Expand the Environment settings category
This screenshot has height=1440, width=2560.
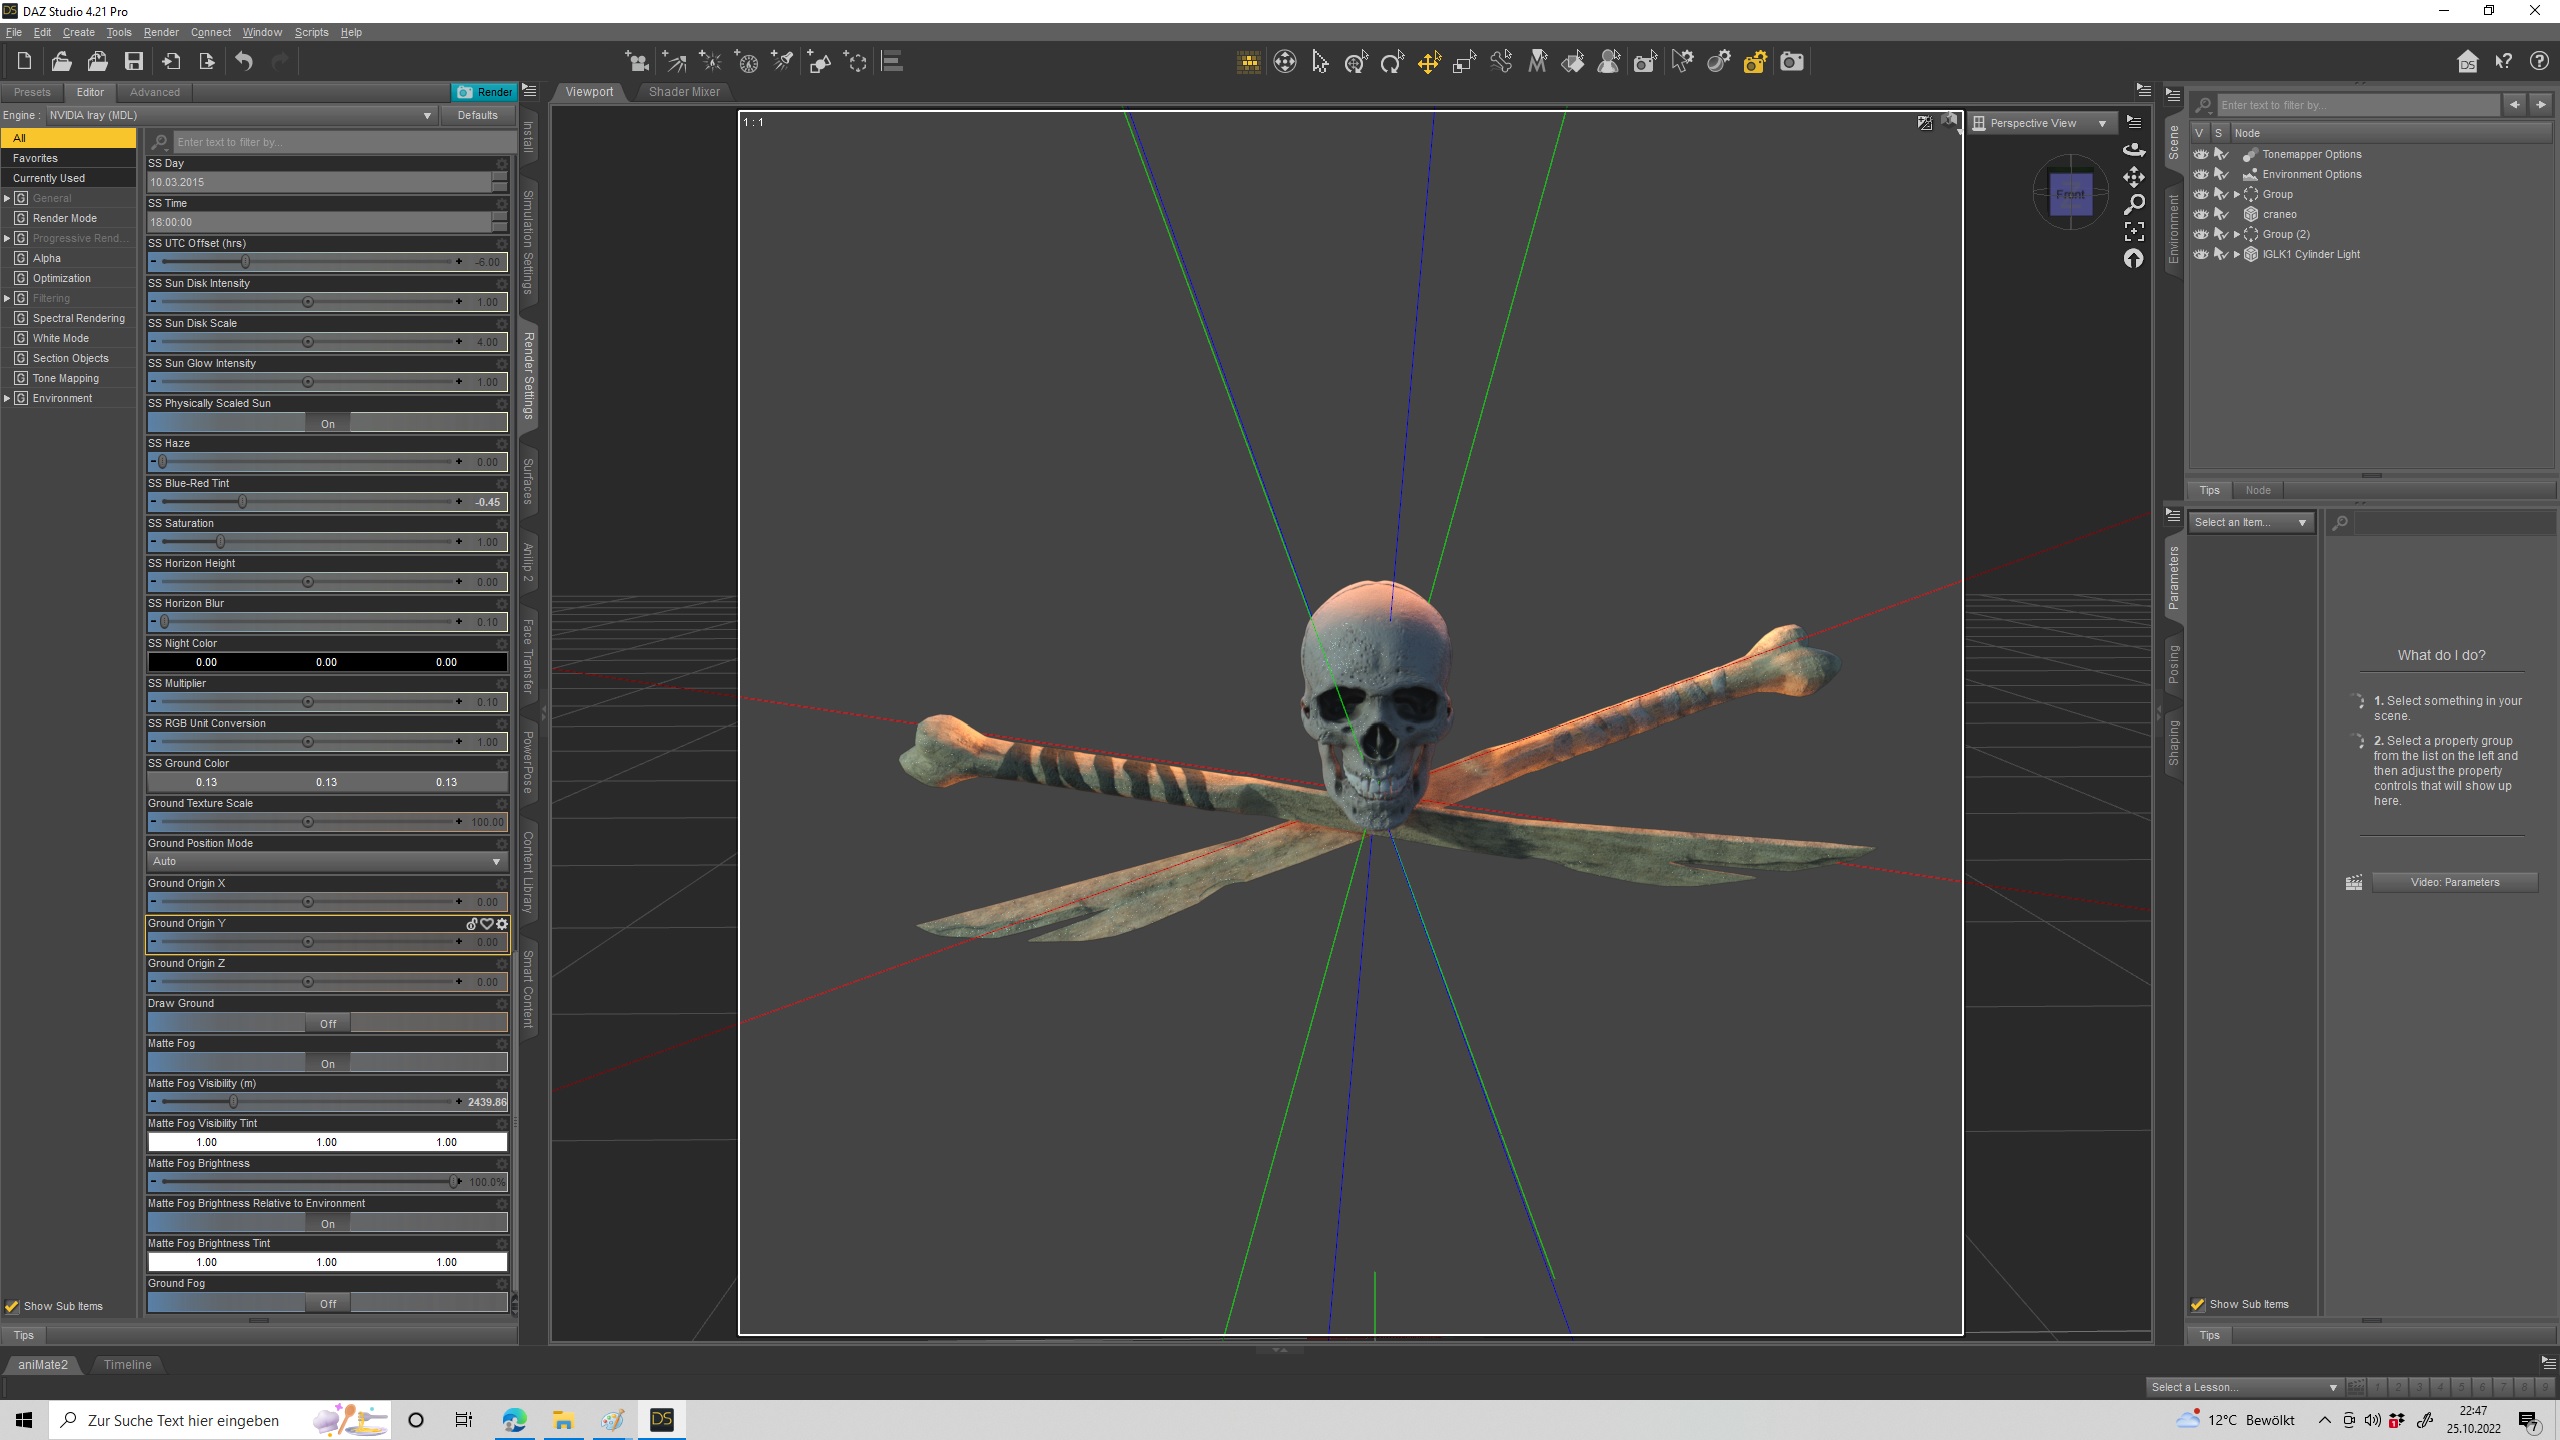(x=8, y=398)
